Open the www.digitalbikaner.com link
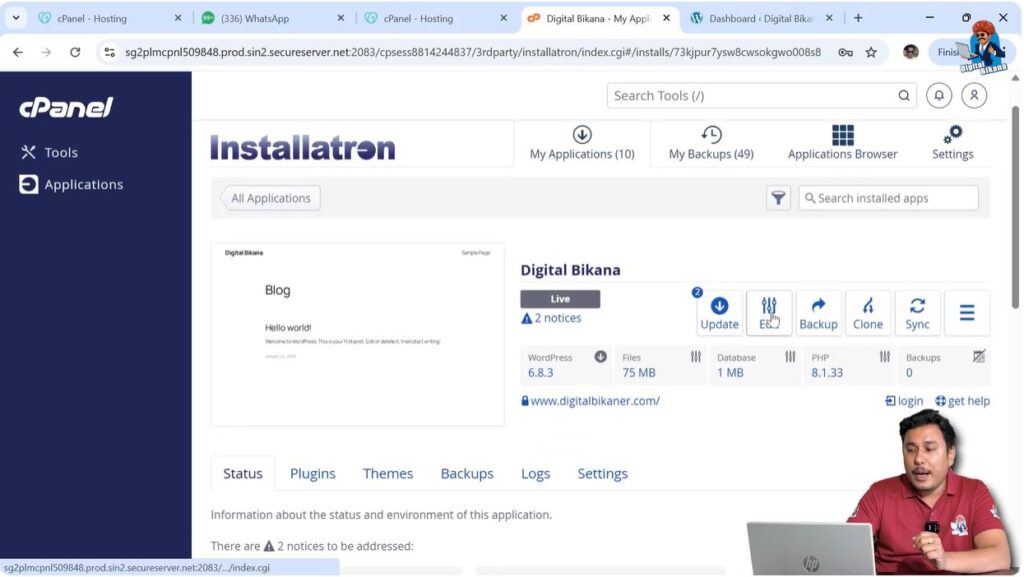 (595, 401)
